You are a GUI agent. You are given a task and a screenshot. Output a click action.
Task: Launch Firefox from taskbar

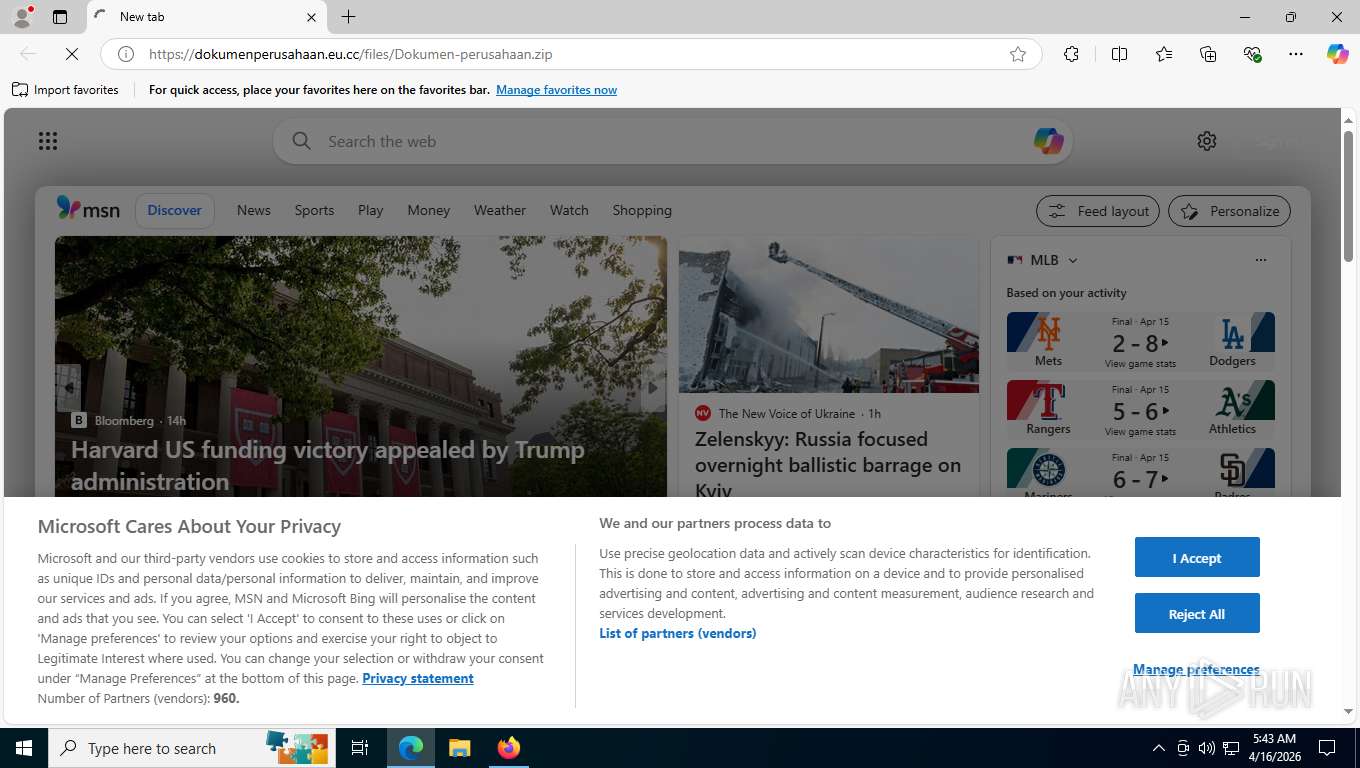pos(509,748)
